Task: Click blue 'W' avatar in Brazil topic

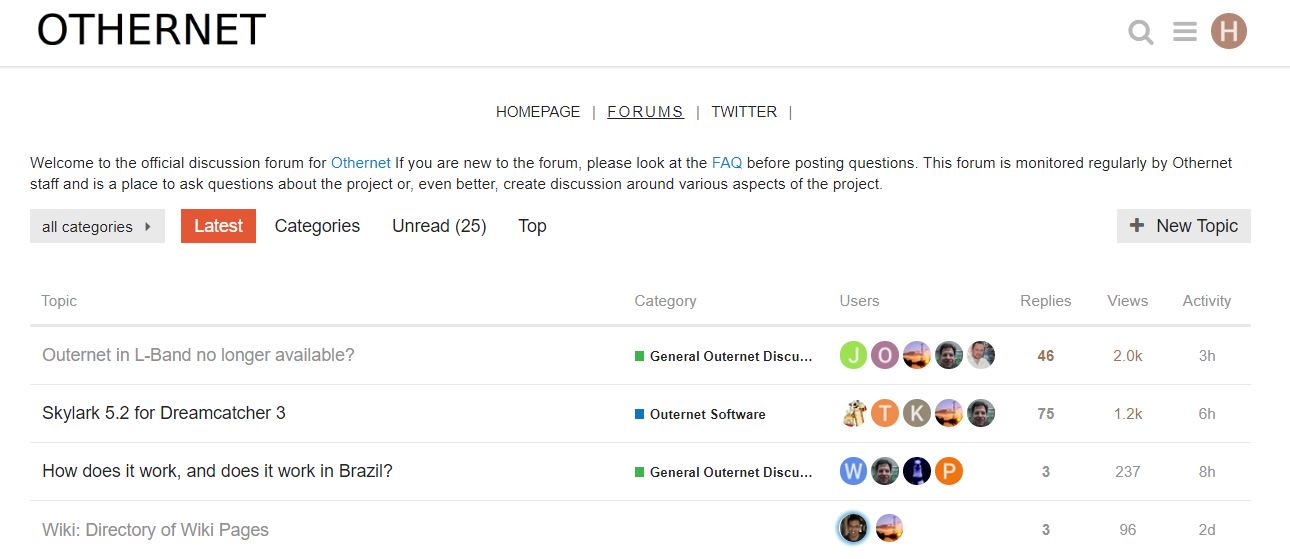Action: tap(853, 471)
